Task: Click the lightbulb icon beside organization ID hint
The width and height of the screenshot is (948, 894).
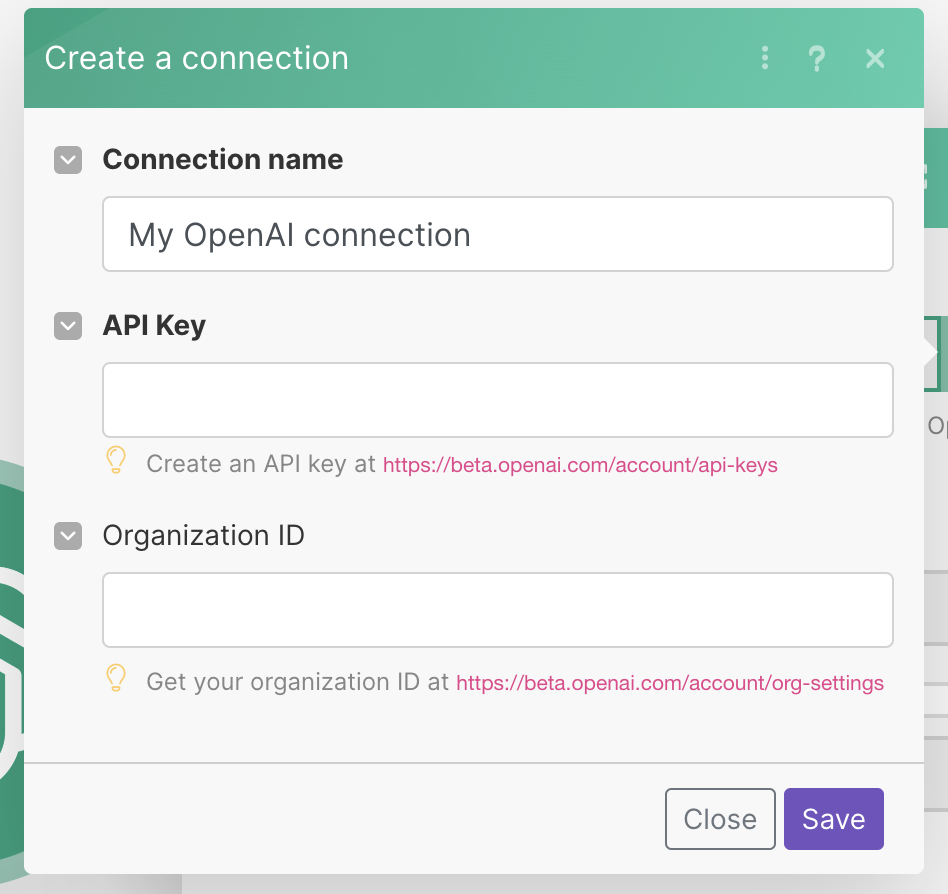Action: [x=117, y=679]
